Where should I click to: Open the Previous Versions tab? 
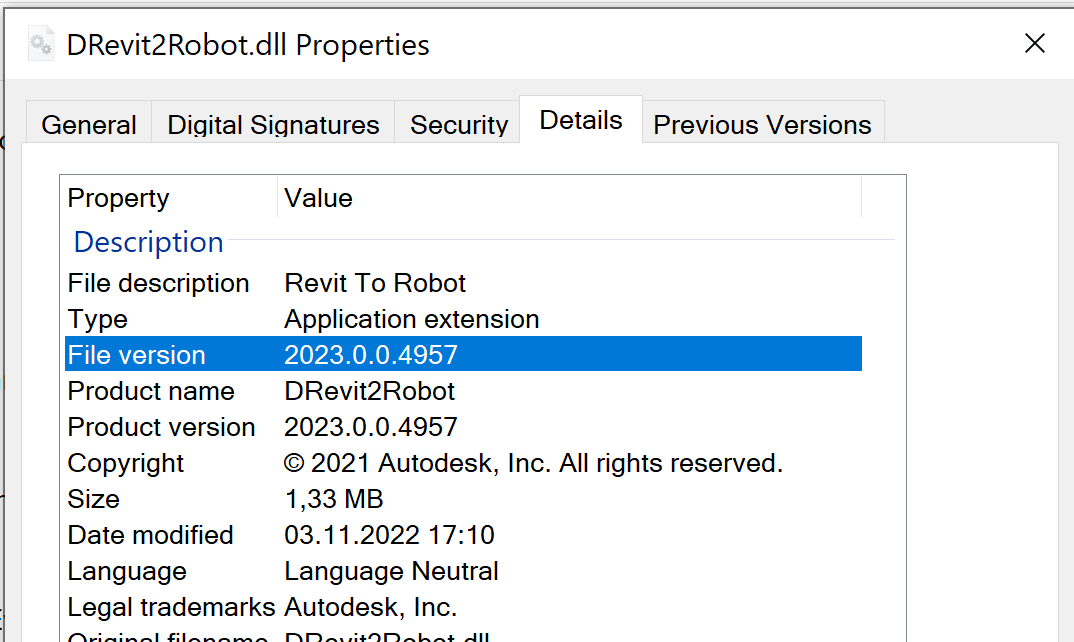[762, 125]
